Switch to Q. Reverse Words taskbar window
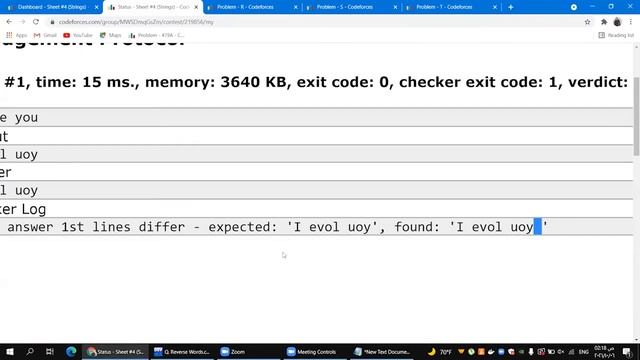The image size is (640, 360). [x=182, y=351]
